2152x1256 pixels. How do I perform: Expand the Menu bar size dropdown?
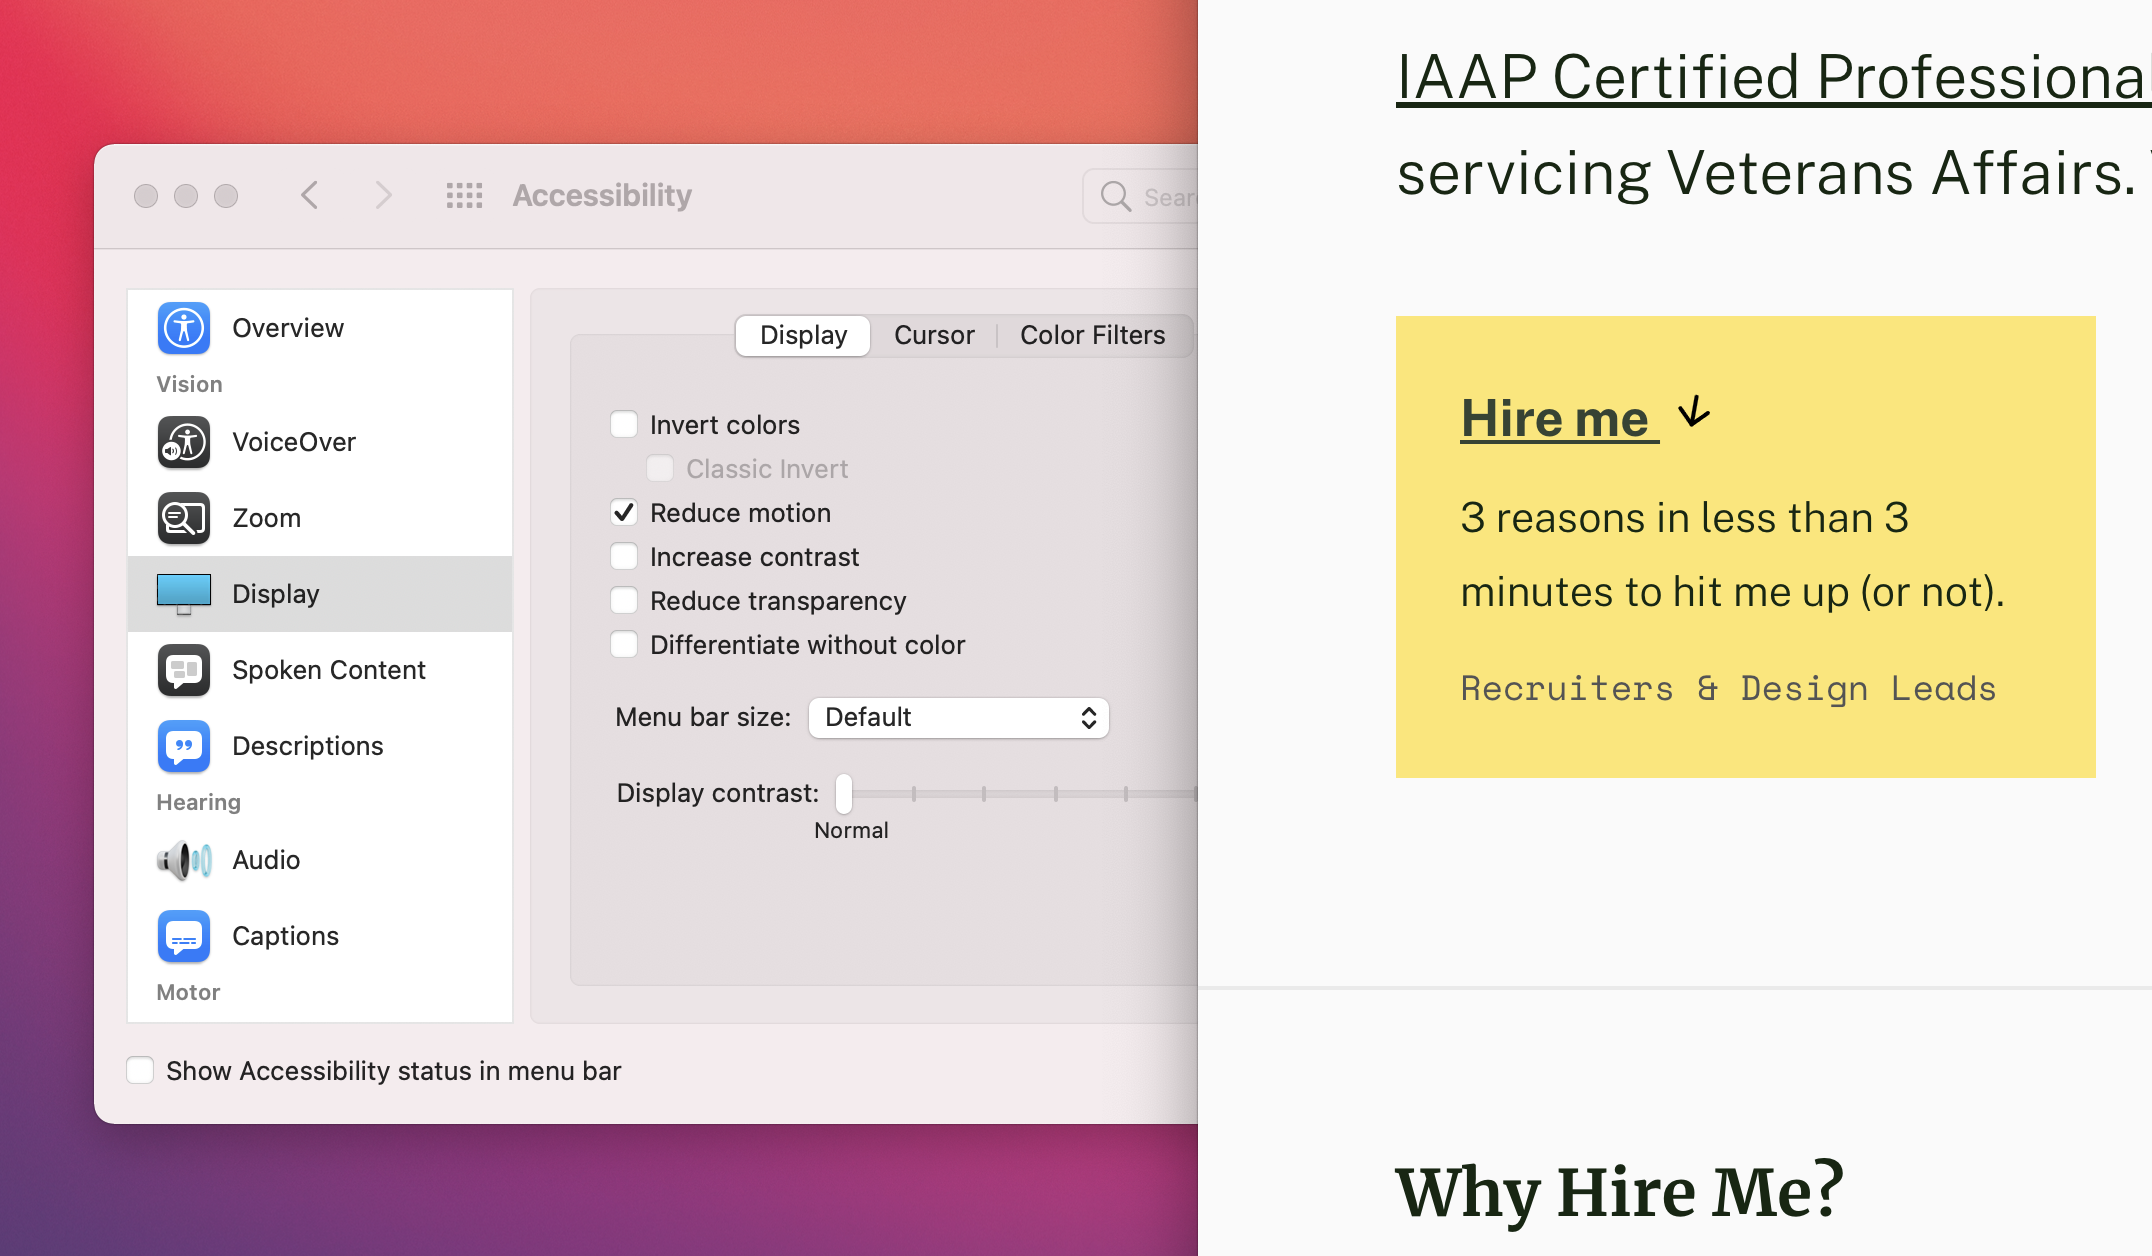click(958, 716)
